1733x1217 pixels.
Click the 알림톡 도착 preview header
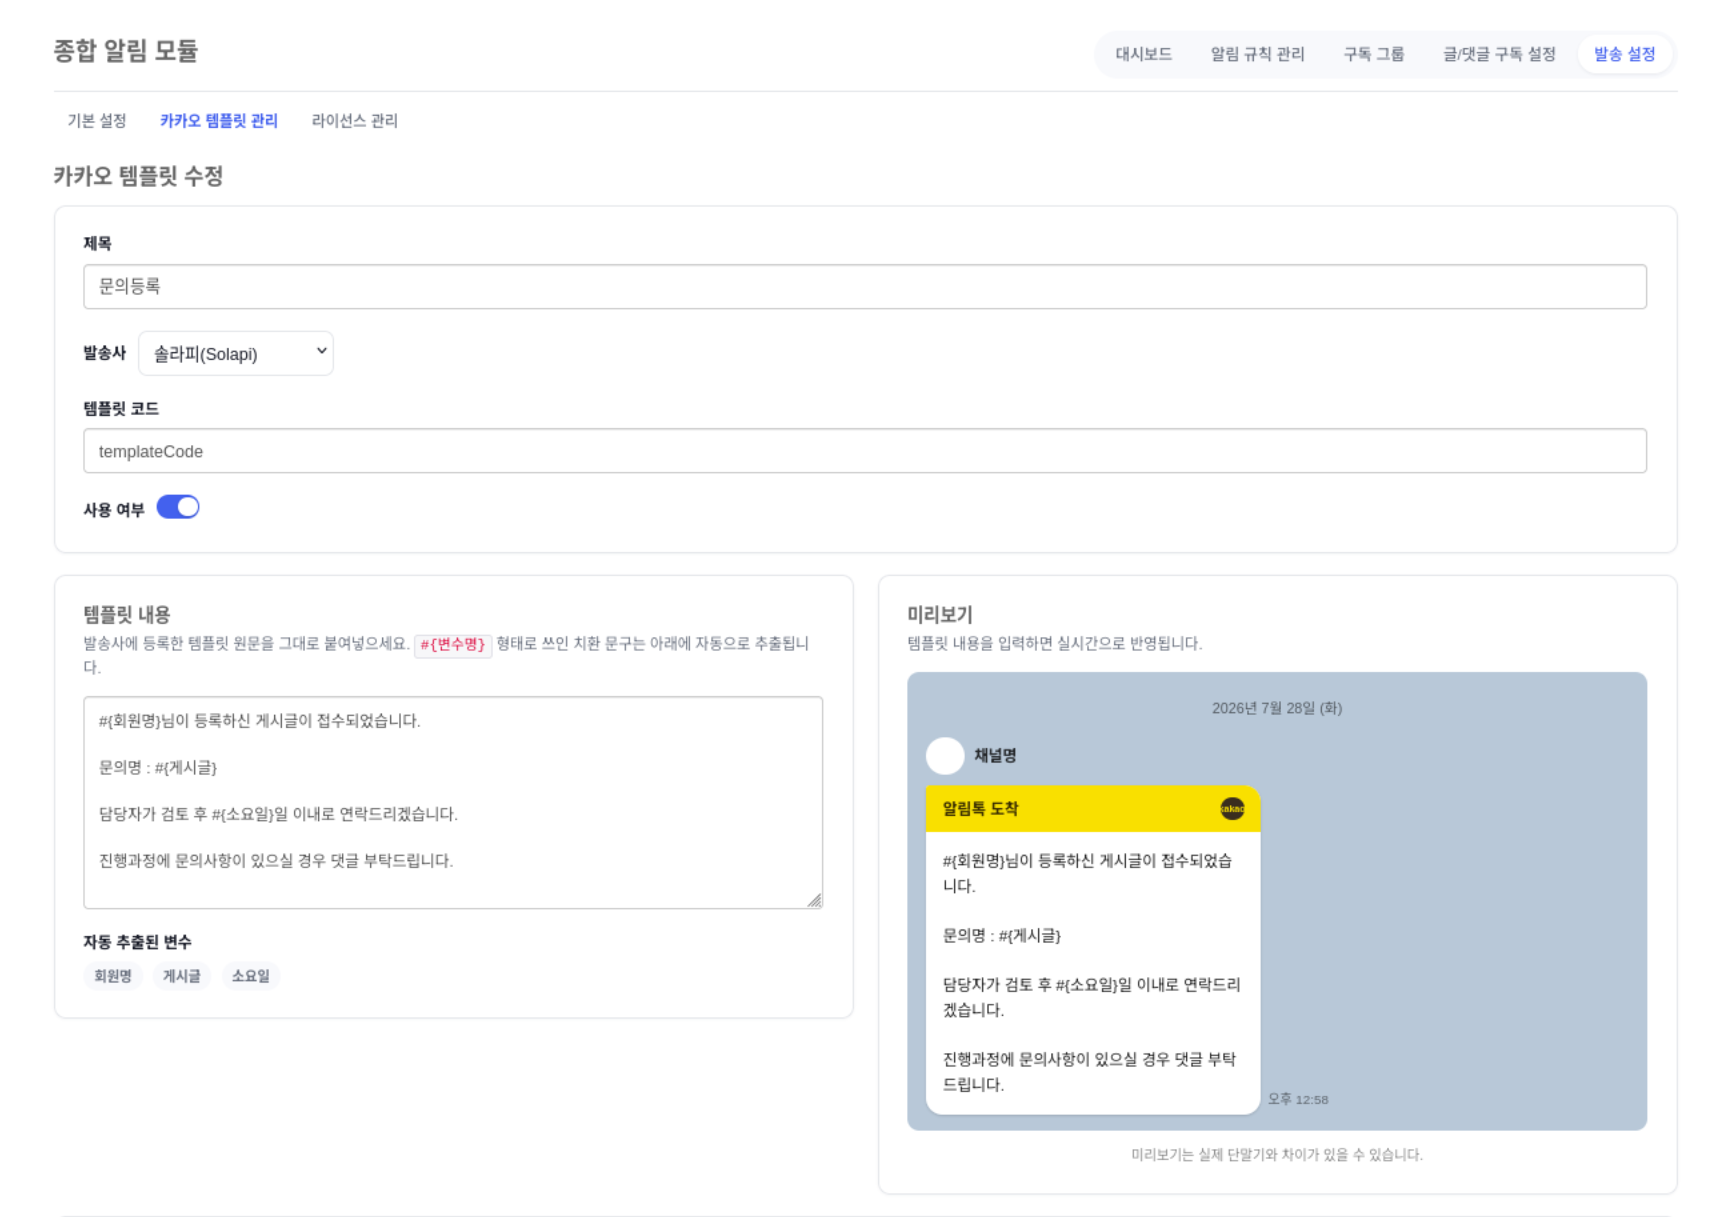pos(1093,809)
